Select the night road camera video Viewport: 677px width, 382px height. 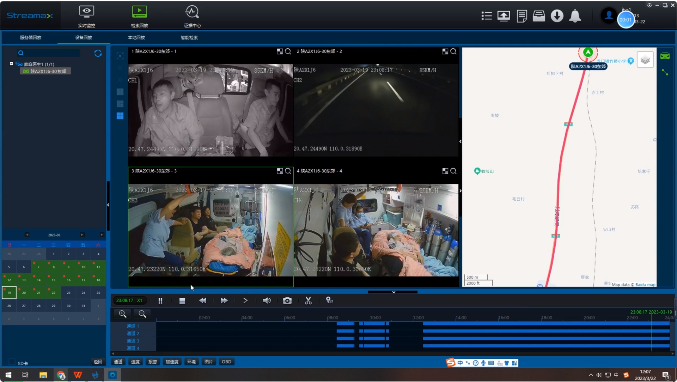376,110
